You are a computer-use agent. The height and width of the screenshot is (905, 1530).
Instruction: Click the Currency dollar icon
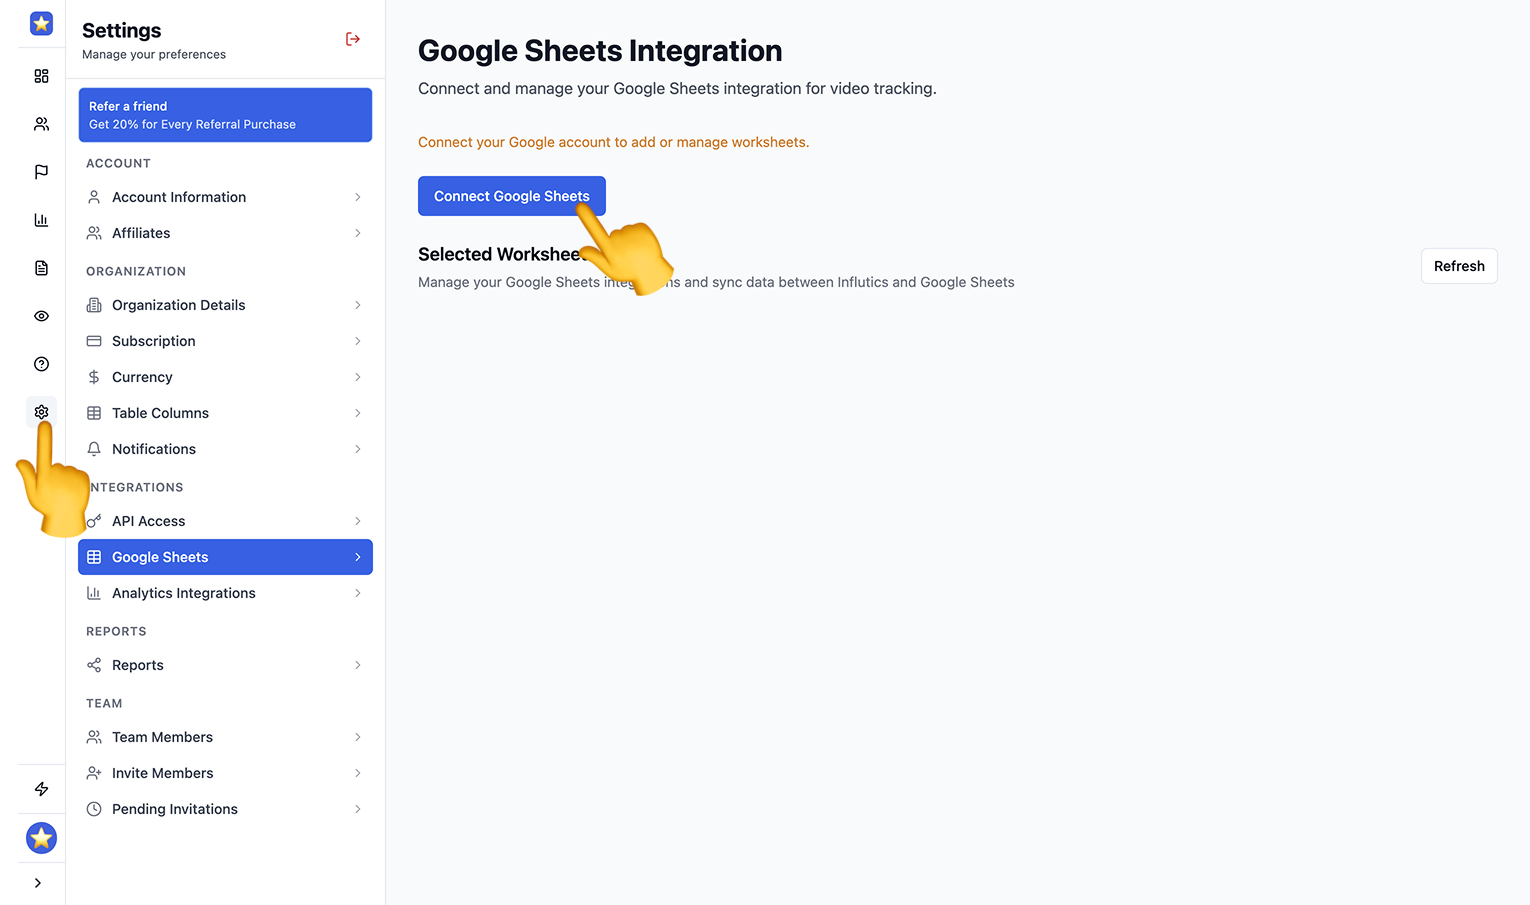click(x=94, y=377)
